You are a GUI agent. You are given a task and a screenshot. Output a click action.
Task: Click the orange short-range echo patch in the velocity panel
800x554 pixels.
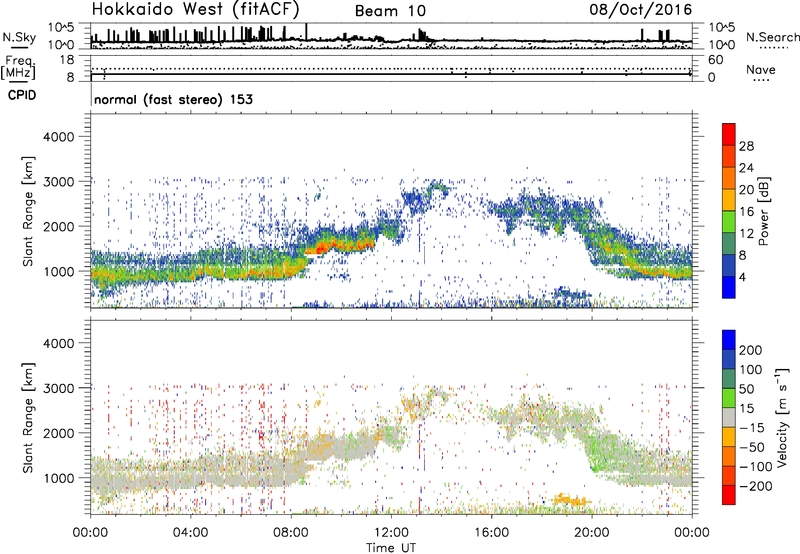coord(571,499)
